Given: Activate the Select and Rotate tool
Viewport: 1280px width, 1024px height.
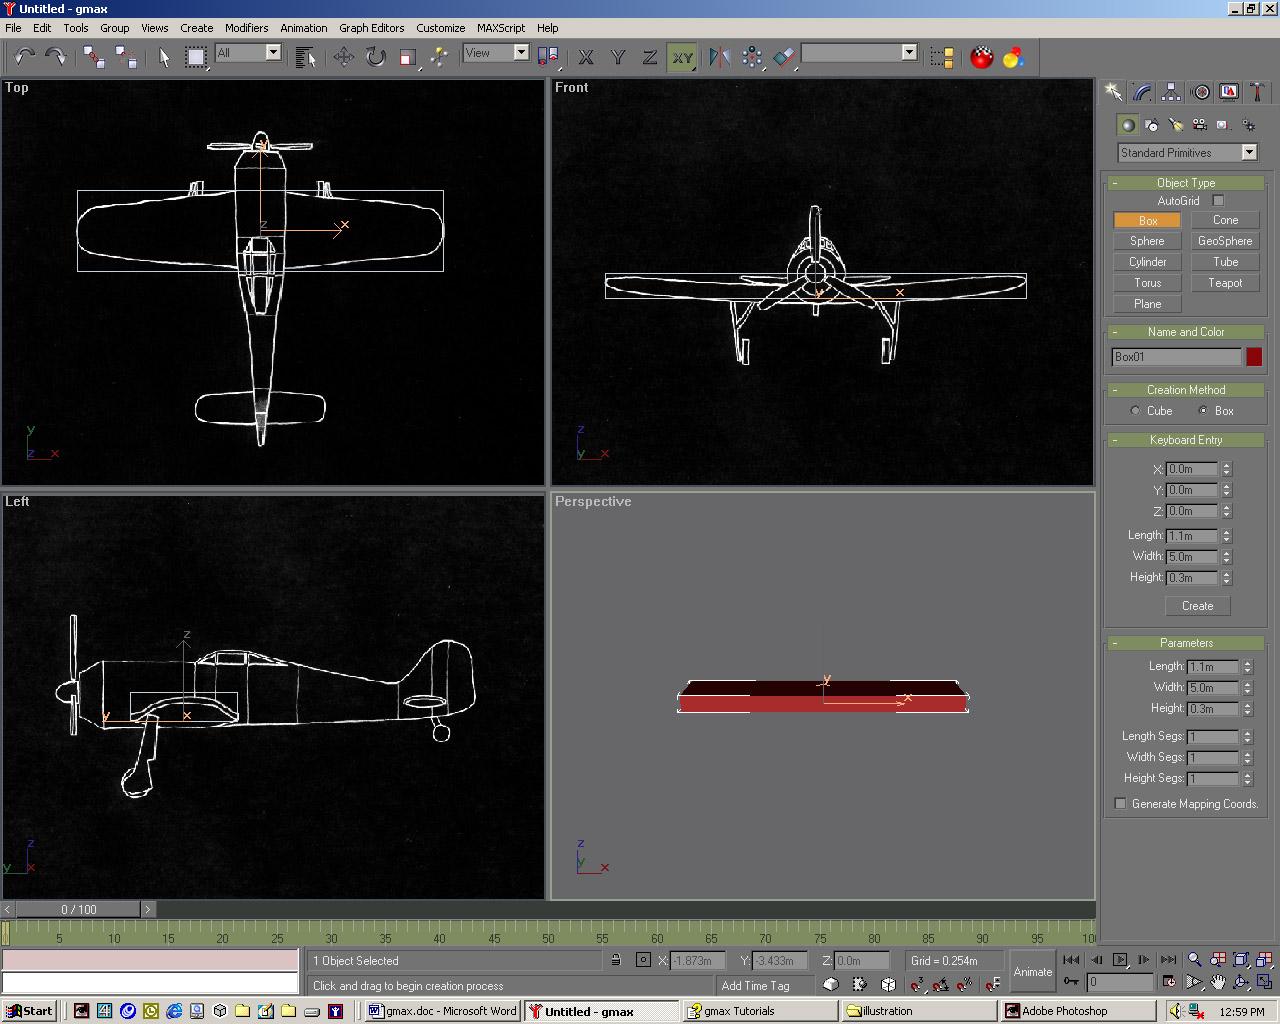Looking at the screenshot, I should coord(375,57).
